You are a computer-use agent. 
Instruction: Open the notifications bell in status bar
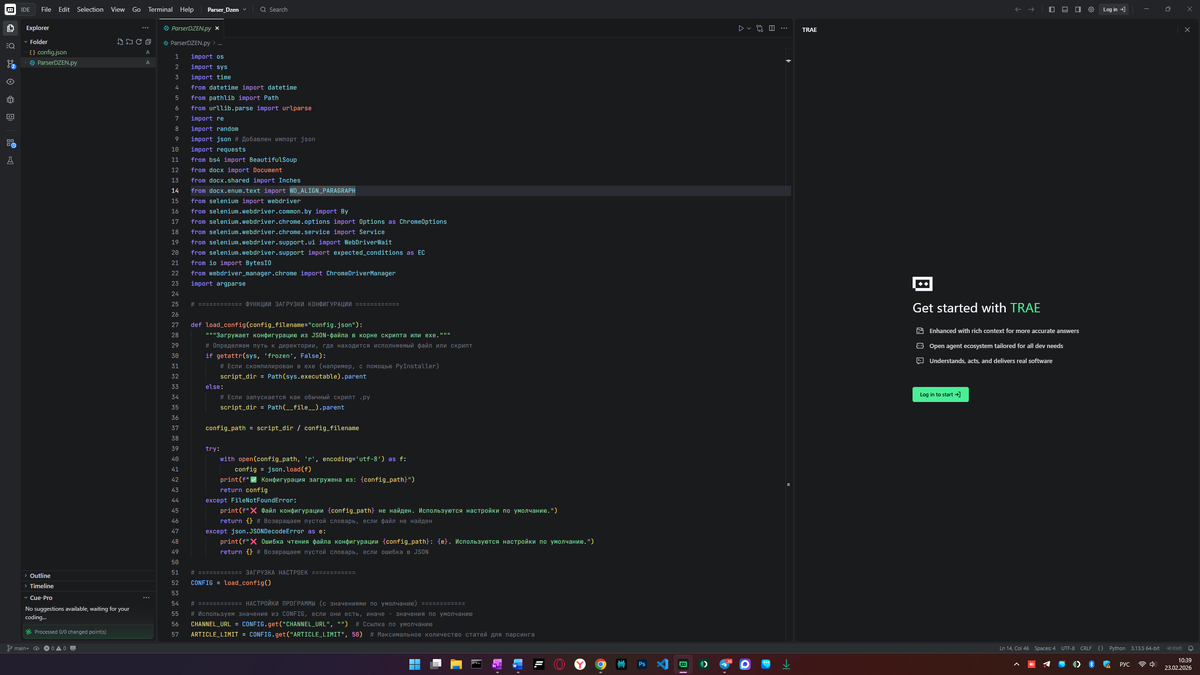coord(1190,648)
